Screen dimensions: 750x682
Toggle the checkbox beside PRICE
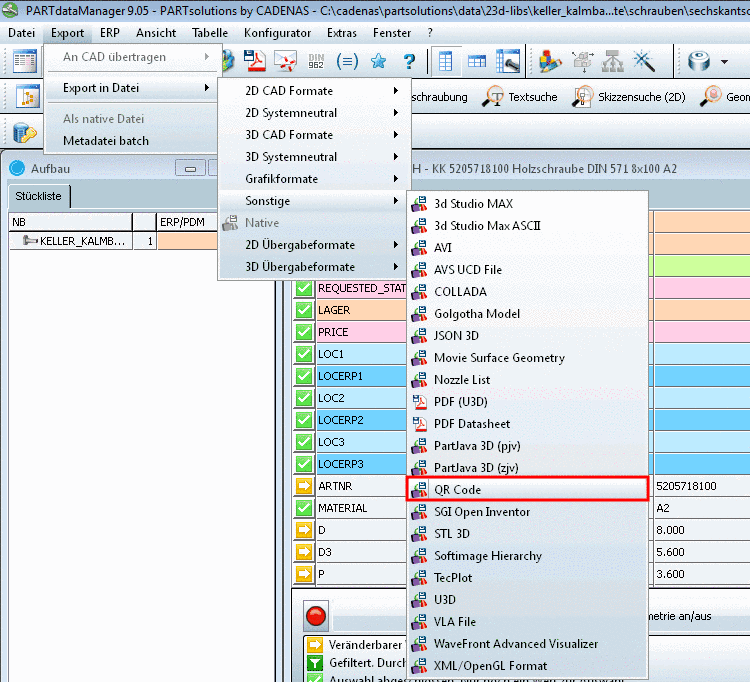pyautogui.click(x=304, y=332)
